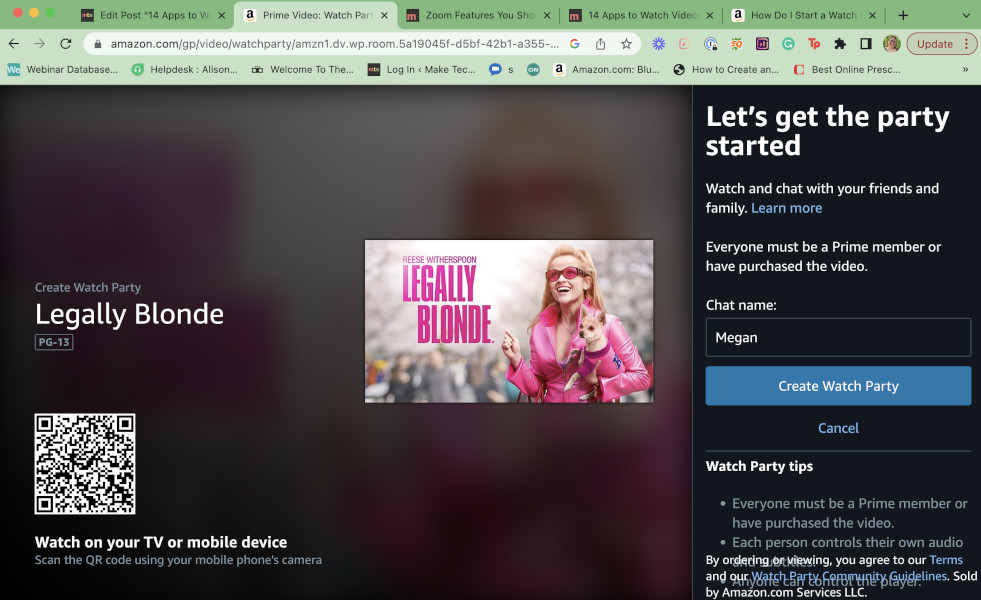Viewport: 981px width, 600px height.
Task: Close the Edit Post tab
Action: (221, 16)
